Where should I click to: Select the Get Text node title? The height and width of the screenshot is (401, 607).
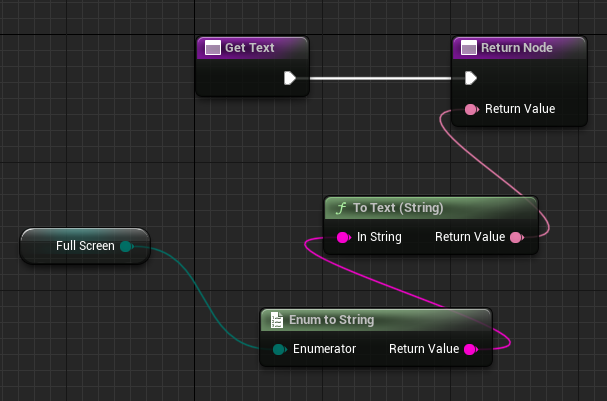[249, 48]
